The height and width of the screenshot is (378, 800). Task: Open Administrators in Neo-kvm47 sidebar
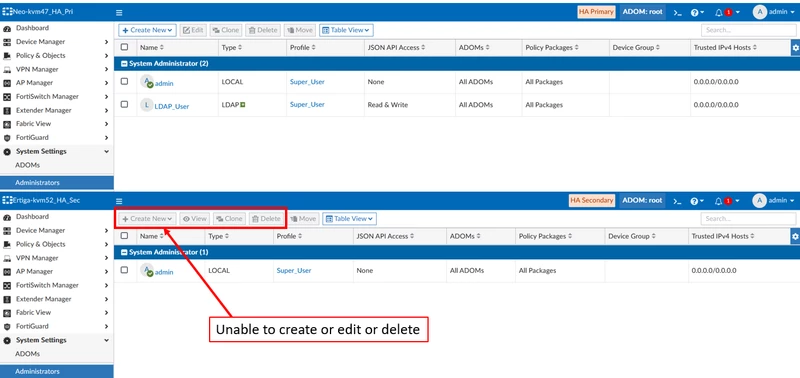click(x=57, y=183)
